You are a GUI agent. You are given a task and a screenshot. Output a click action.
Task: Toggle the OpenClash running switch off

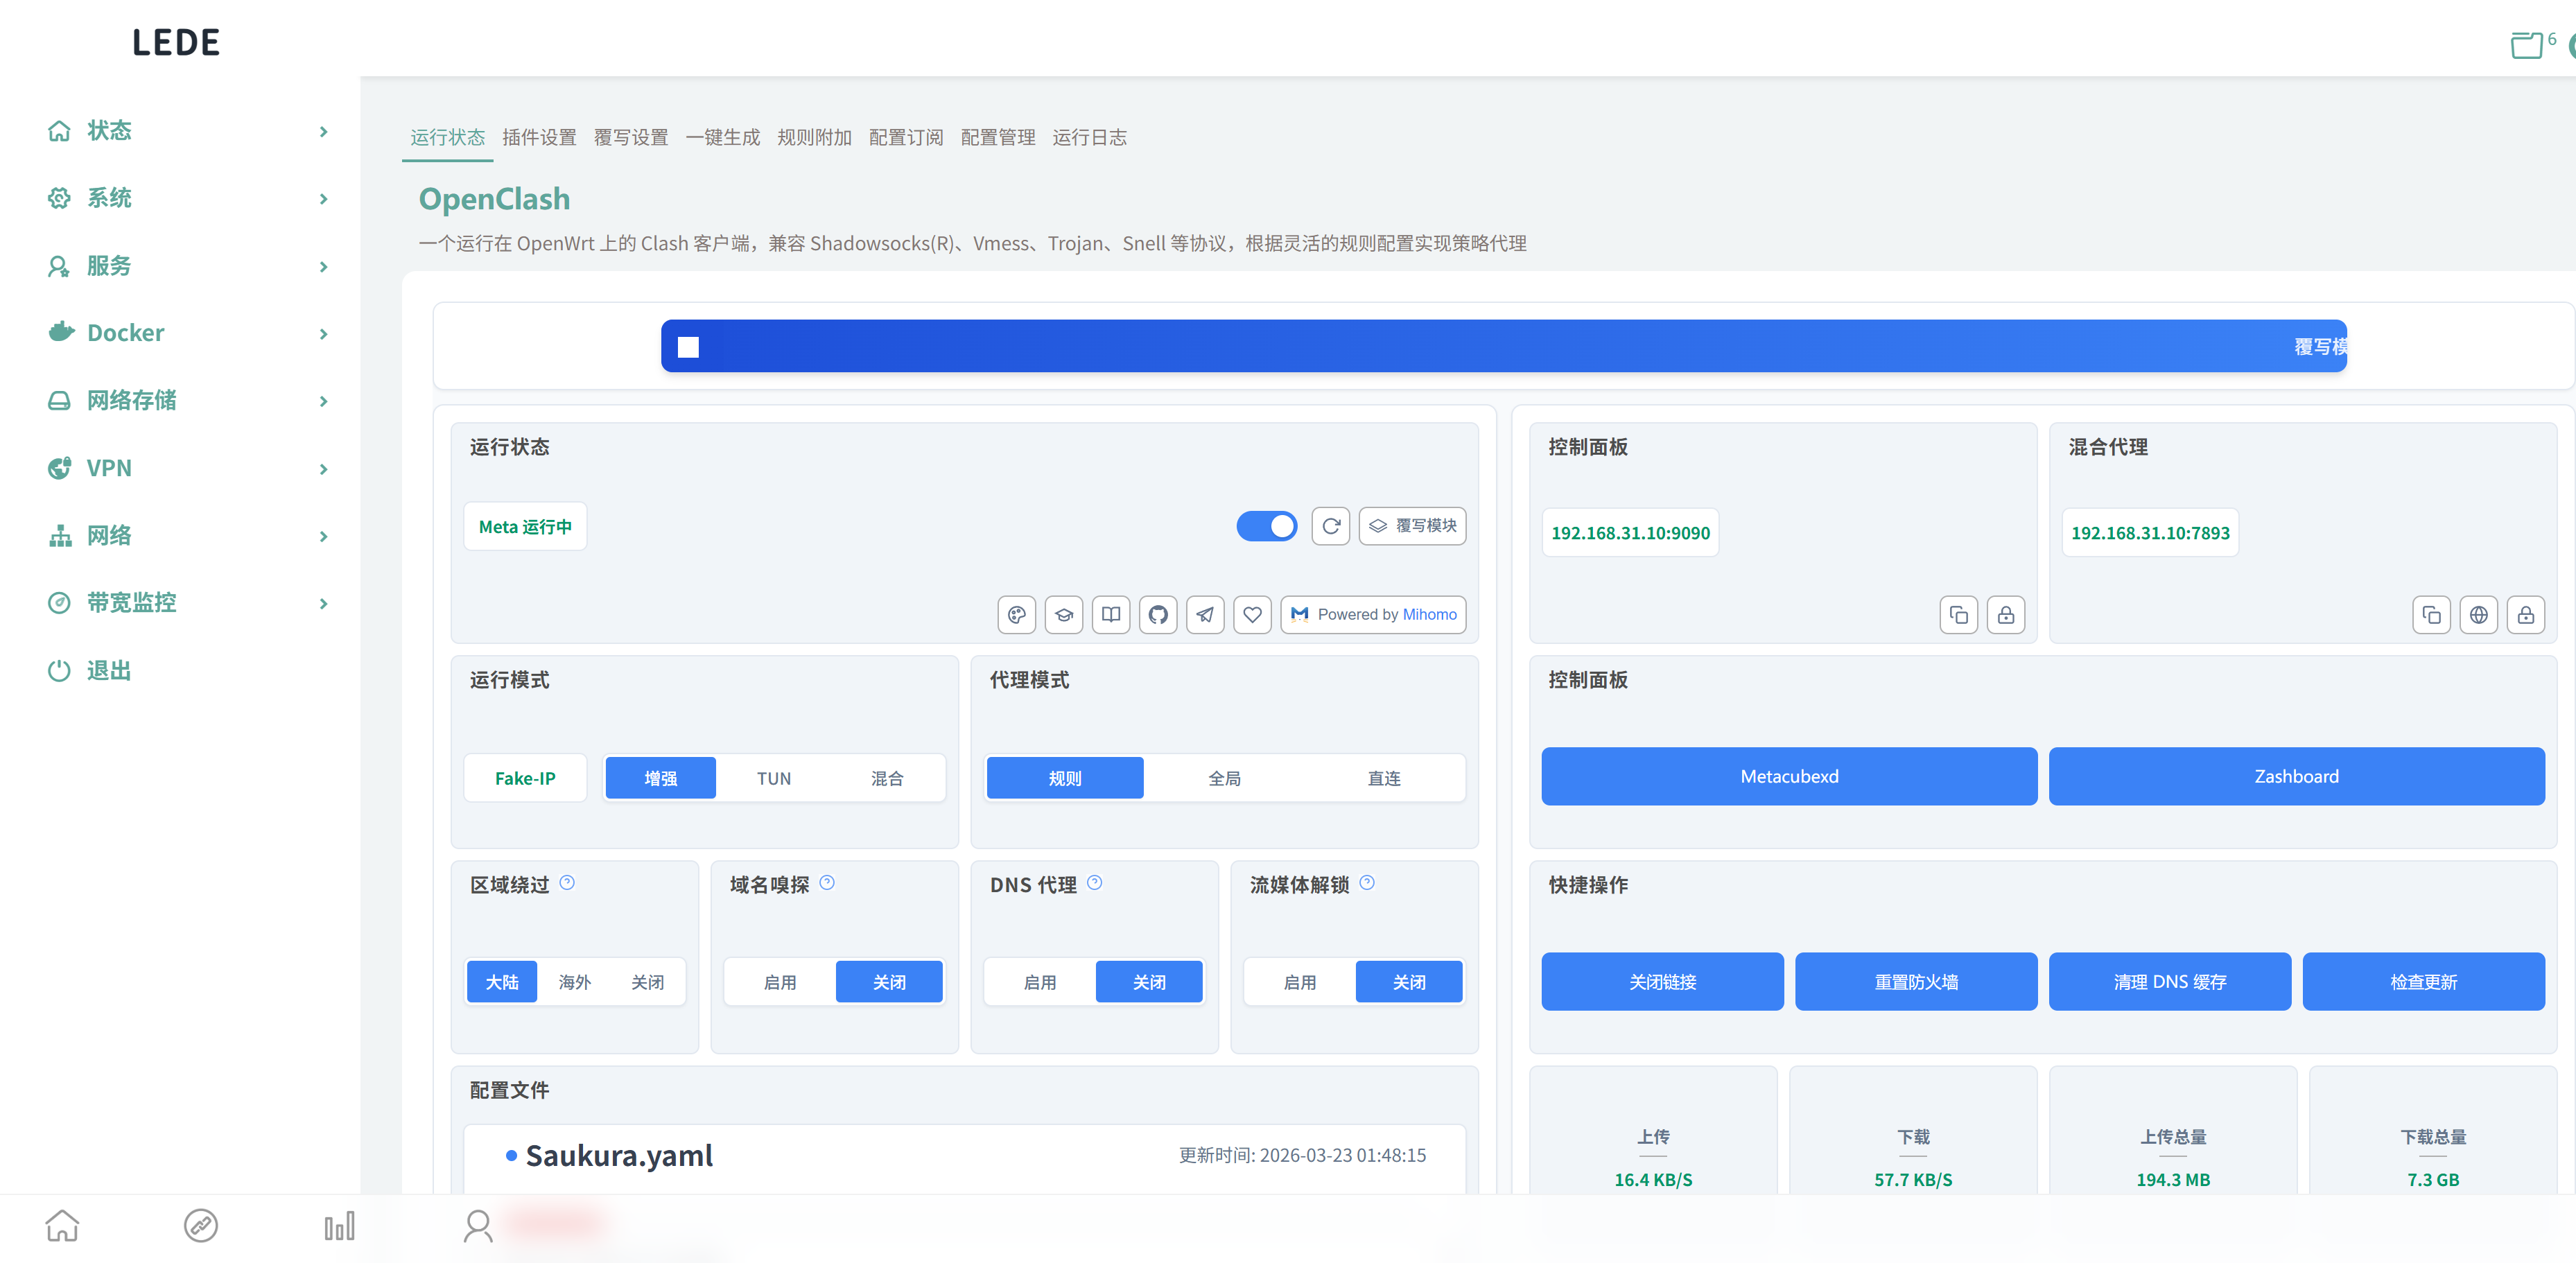[x=1266, y=526]
